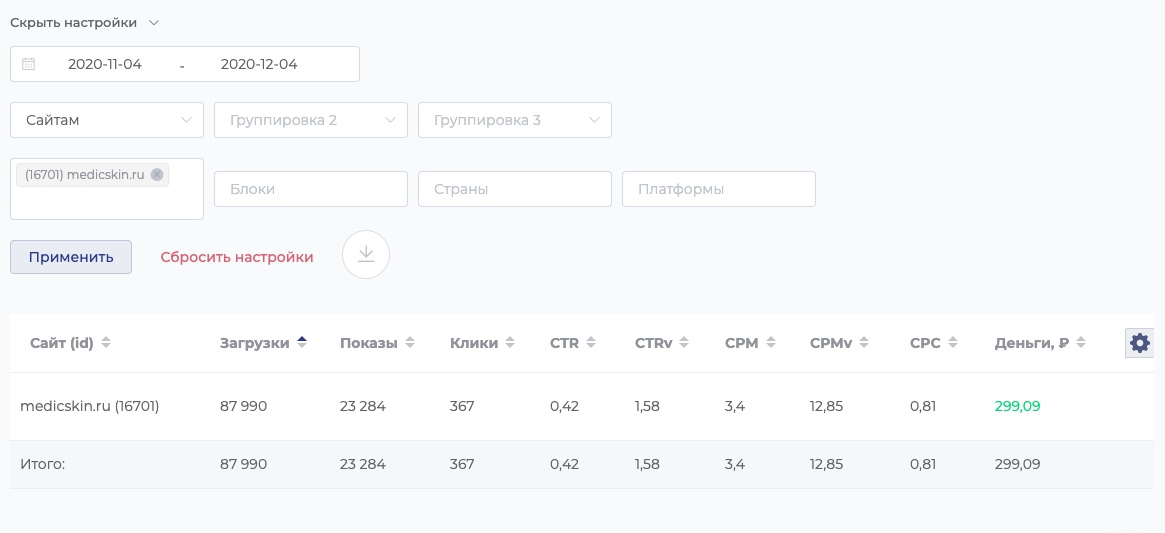Click the calendar icon in date field

pos(29,64)
